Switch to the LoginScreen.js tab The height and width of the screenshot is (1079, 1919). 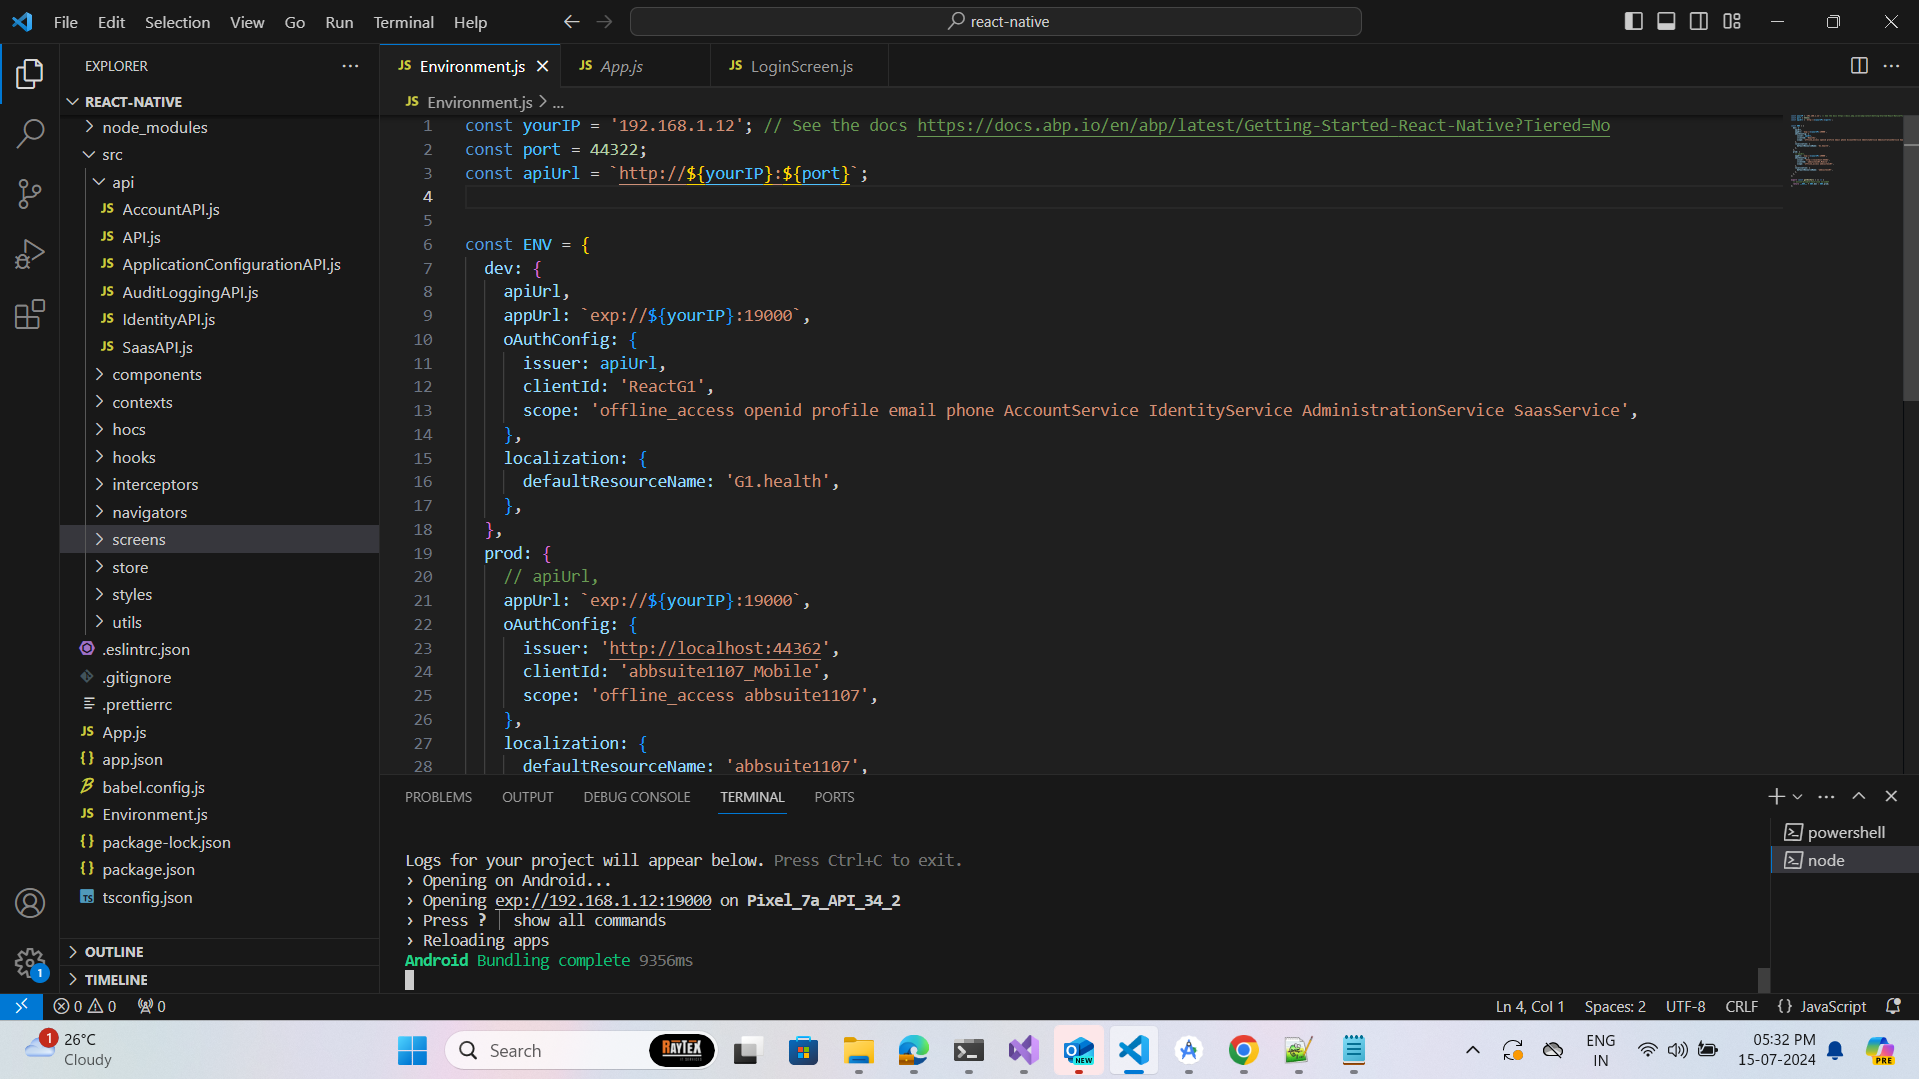tap(801, 66)
